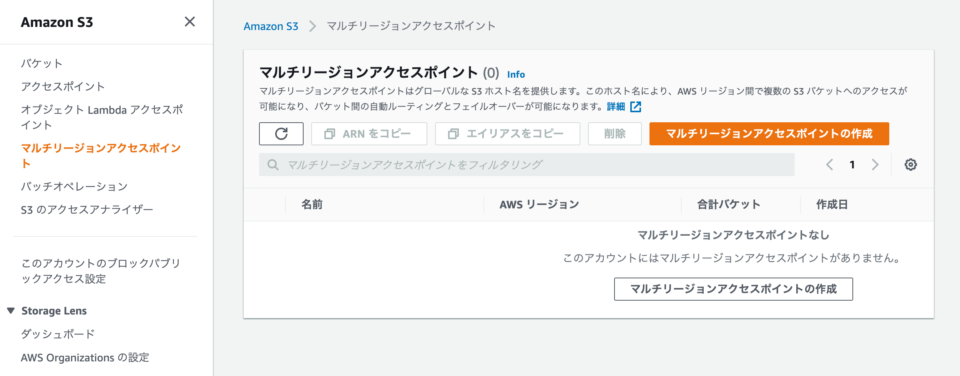This screenshot has height=376, width=960.
Task: Go to previous page arrow
Action: click(x=830, y=165)
